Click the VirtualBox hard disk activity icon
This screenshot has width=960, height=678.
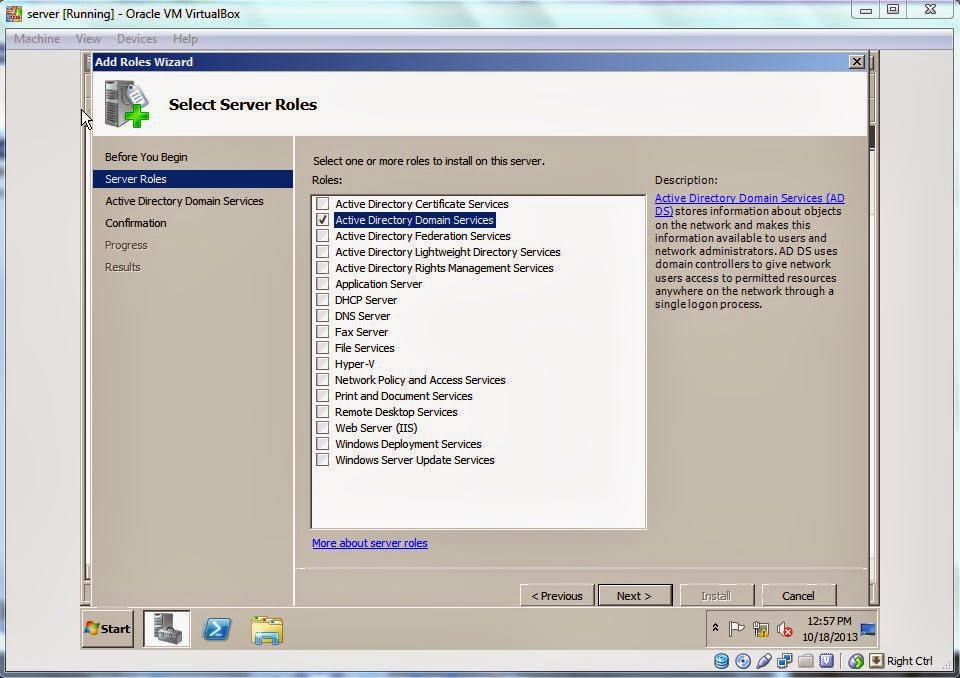(721, 661)
